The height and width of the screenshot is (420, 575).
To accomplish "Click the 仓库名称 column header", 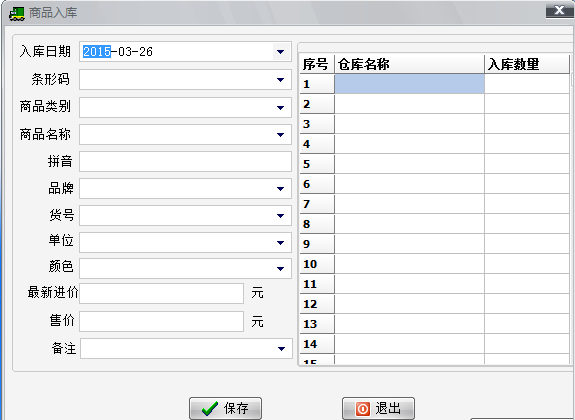I will click(x=409, y=64).
